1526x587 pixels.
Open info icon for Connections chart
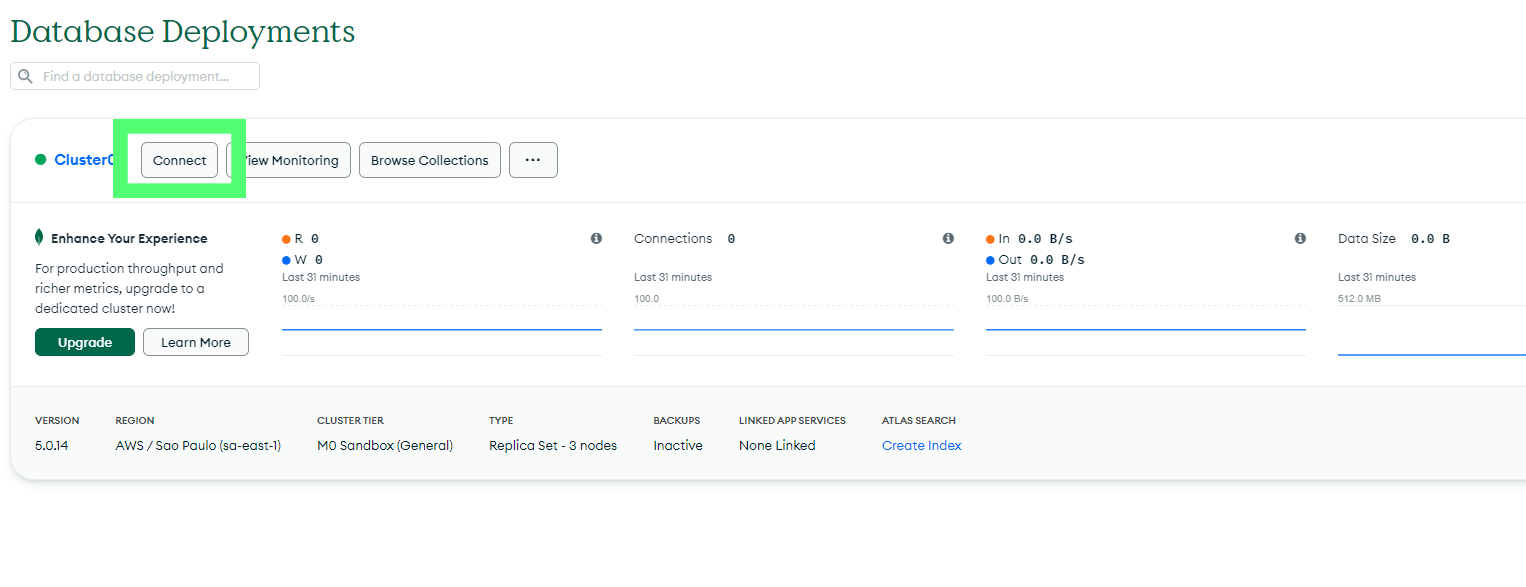point(948,238)
